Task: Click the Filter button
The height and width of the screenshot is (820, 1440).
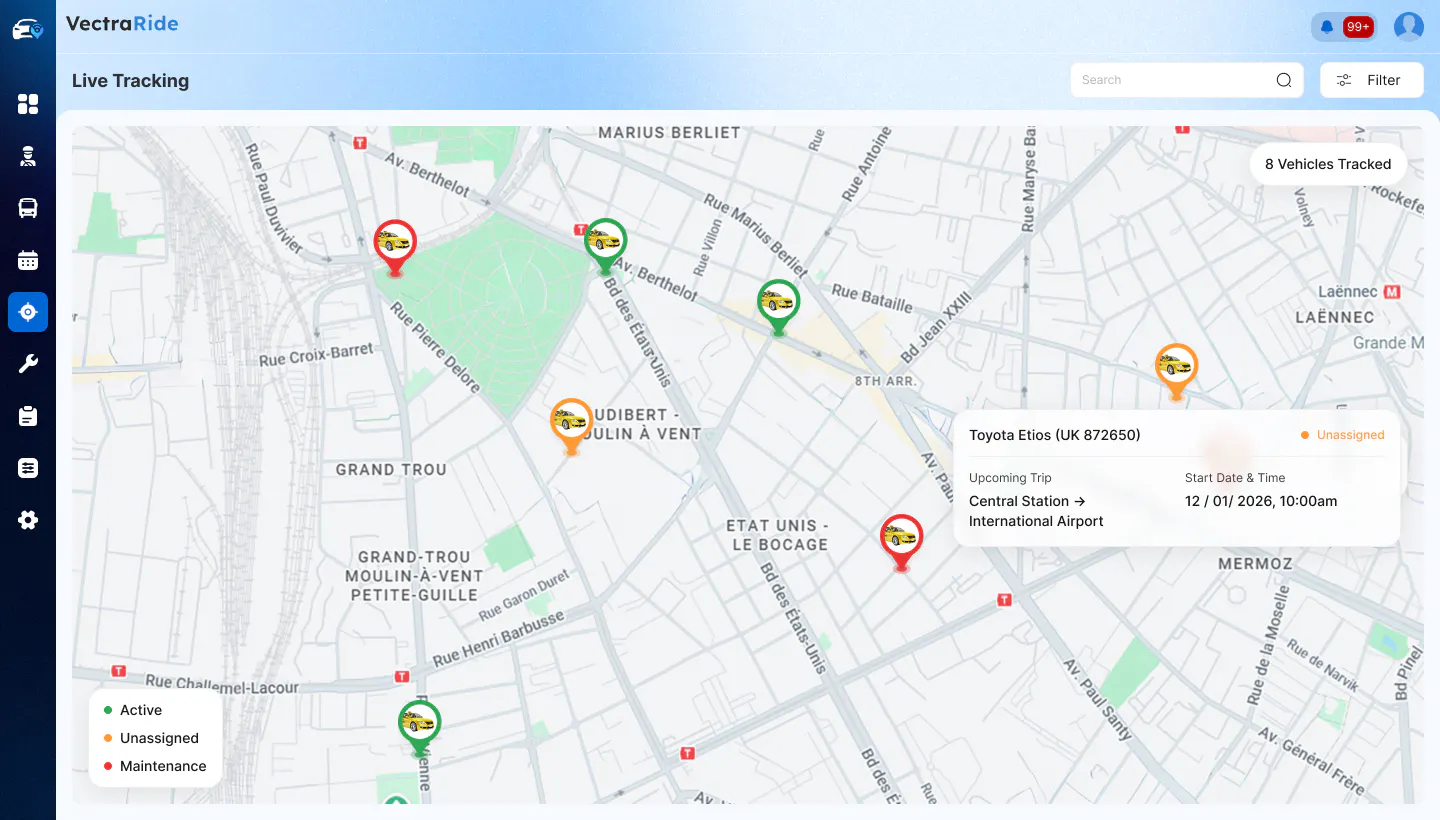Action: pos(1372,80)
